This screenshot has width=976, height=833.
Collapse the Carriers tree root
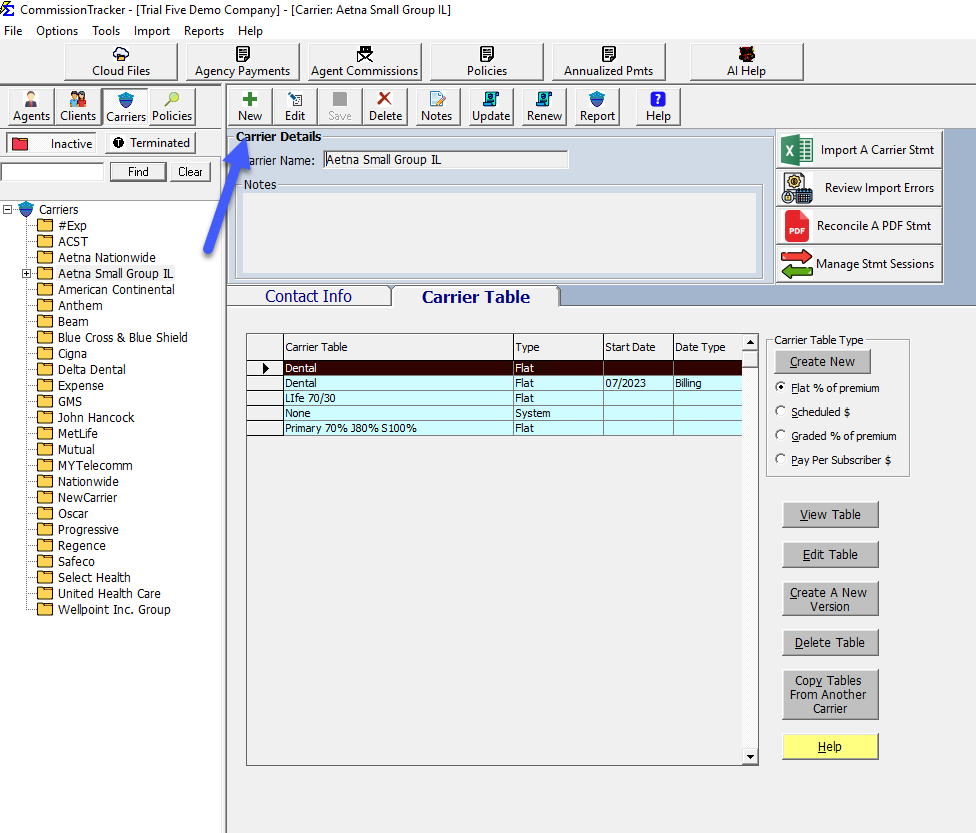pos(9,209)
